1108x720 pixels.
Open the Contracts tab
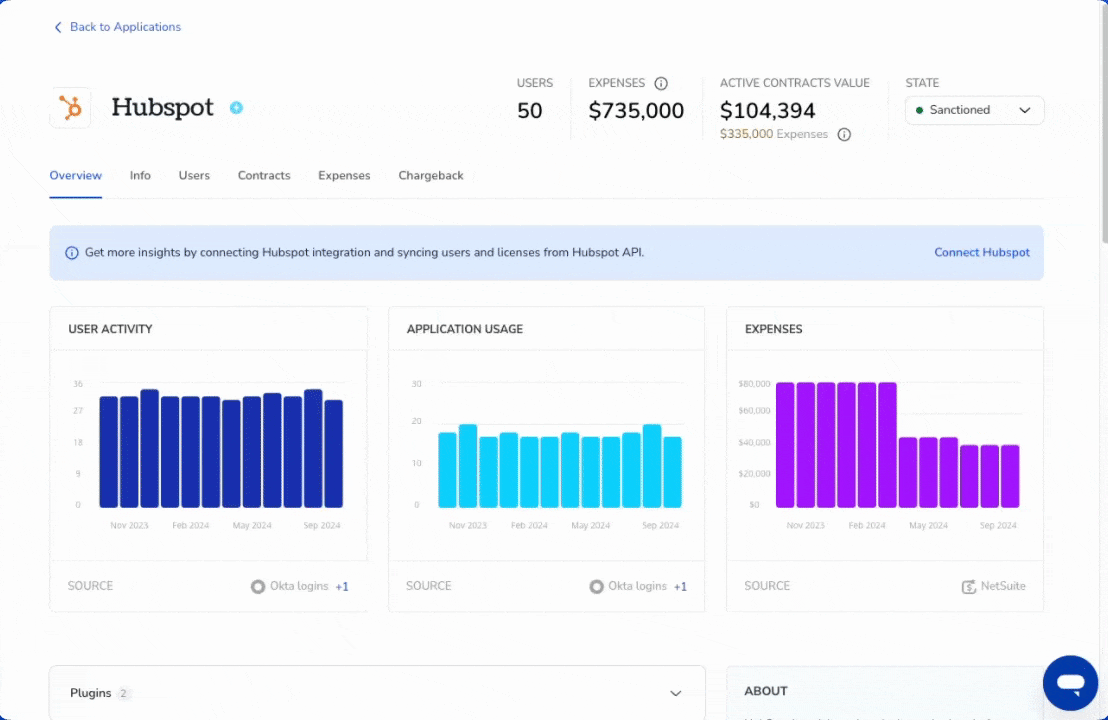[x=264, y=175]
